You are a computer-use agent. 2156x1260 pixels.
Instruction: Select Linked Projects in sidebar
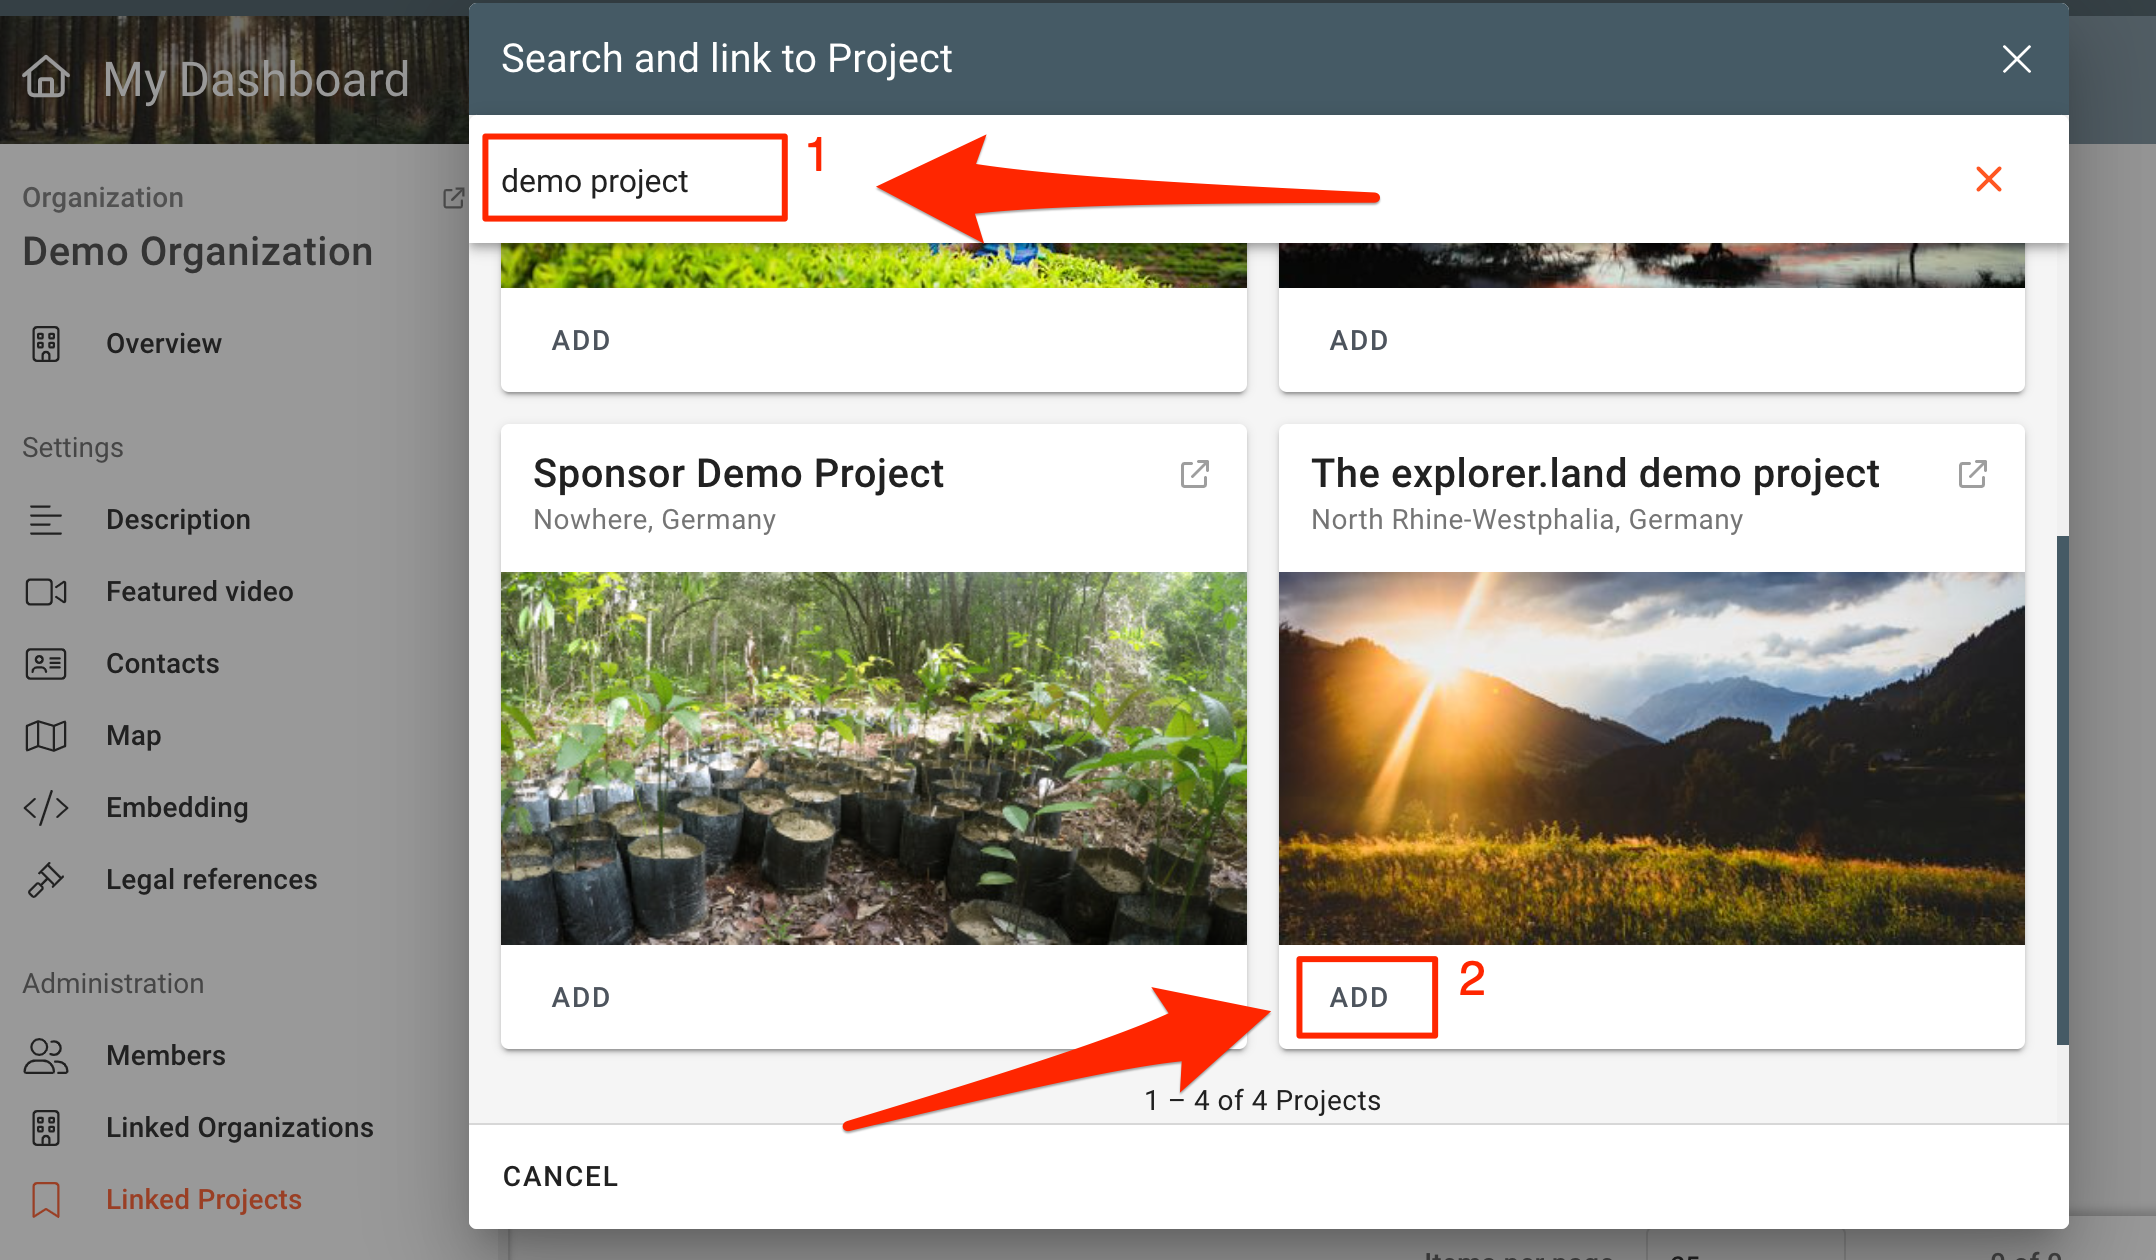click(203, 1200)
